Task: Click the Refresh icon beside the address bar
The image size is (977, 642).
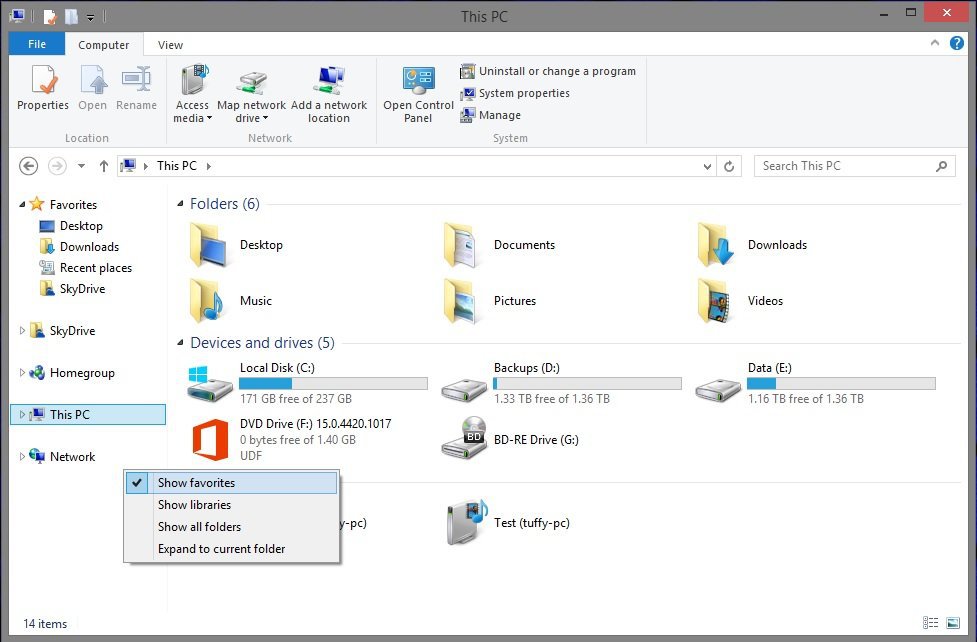Action: (729, 166)
